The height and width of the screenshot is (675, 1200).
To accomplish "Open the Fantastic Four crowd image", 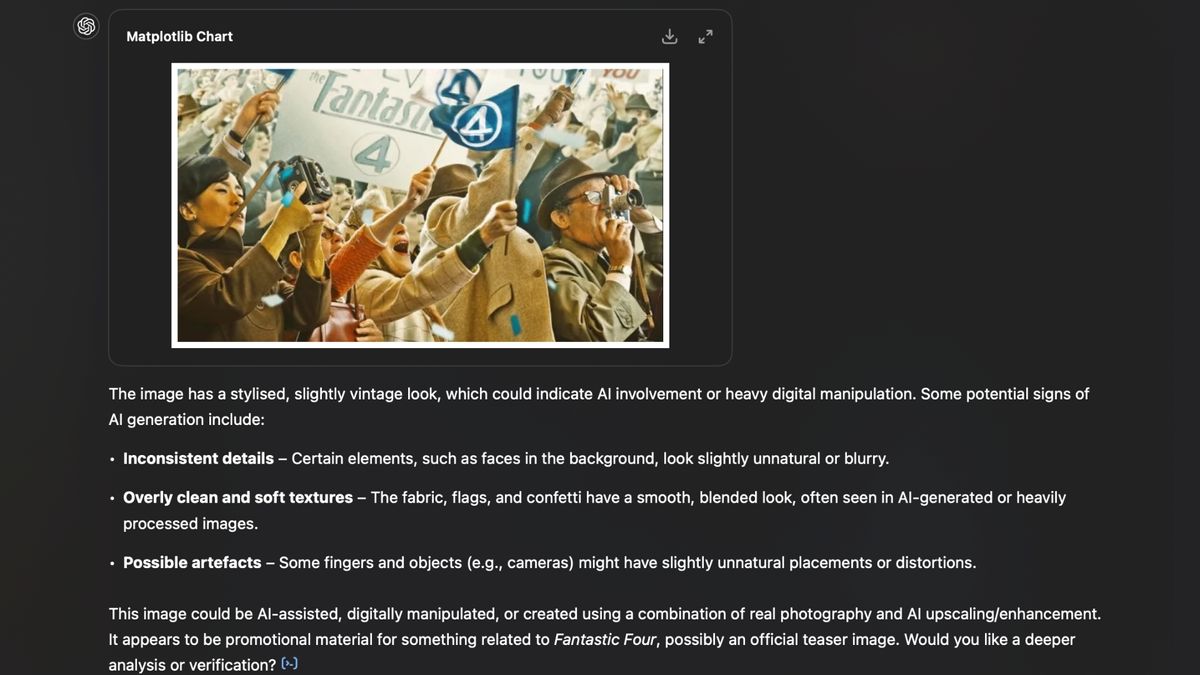I will tap(420, 205).
